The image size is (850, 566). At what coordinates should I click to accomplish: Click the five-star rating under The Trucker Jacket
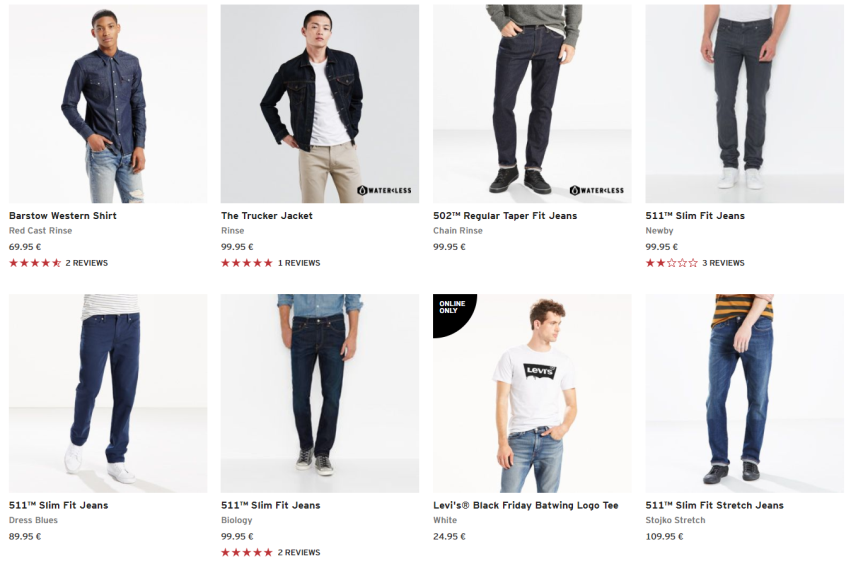[246, 263]
